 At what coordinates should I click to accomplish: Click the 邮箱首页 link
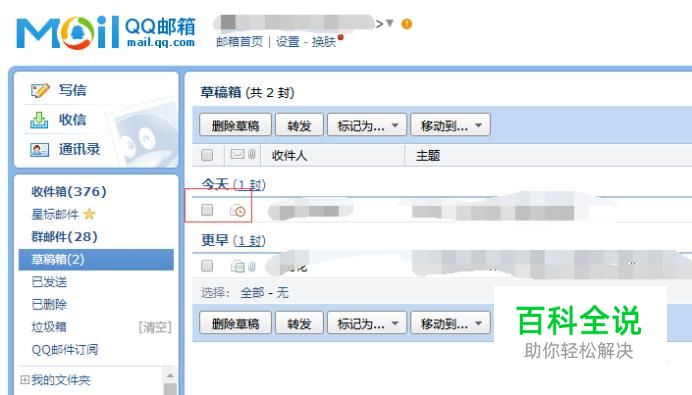click(239, 42)
